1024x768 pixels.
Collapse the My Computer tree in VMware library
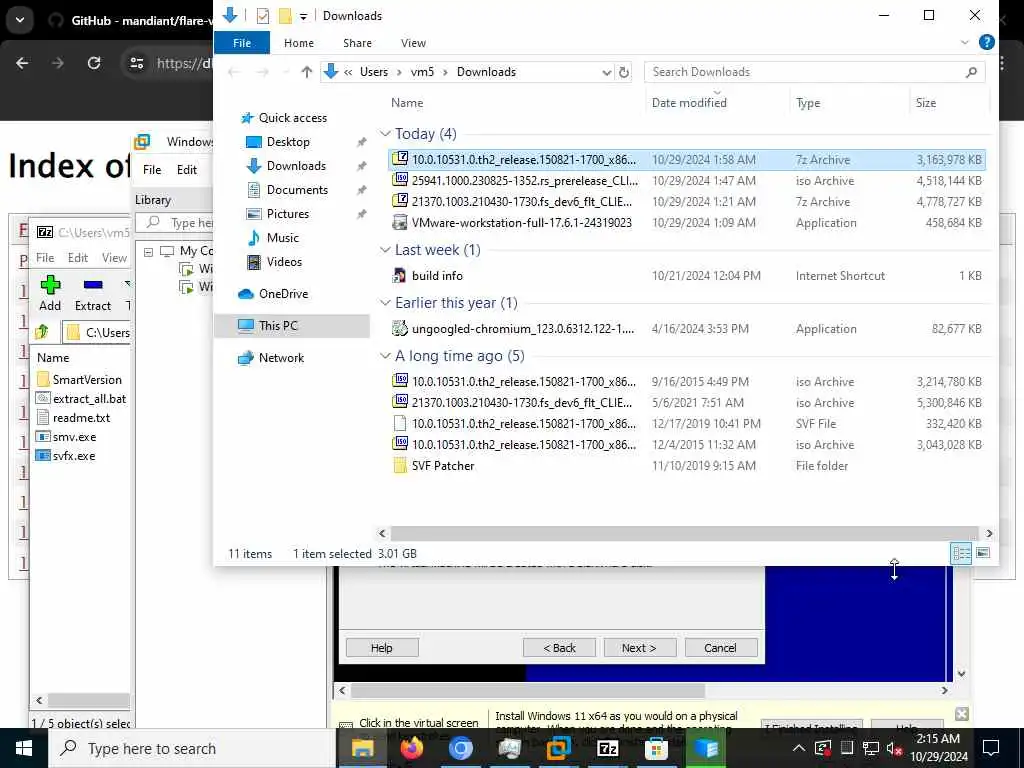point(148,251)
